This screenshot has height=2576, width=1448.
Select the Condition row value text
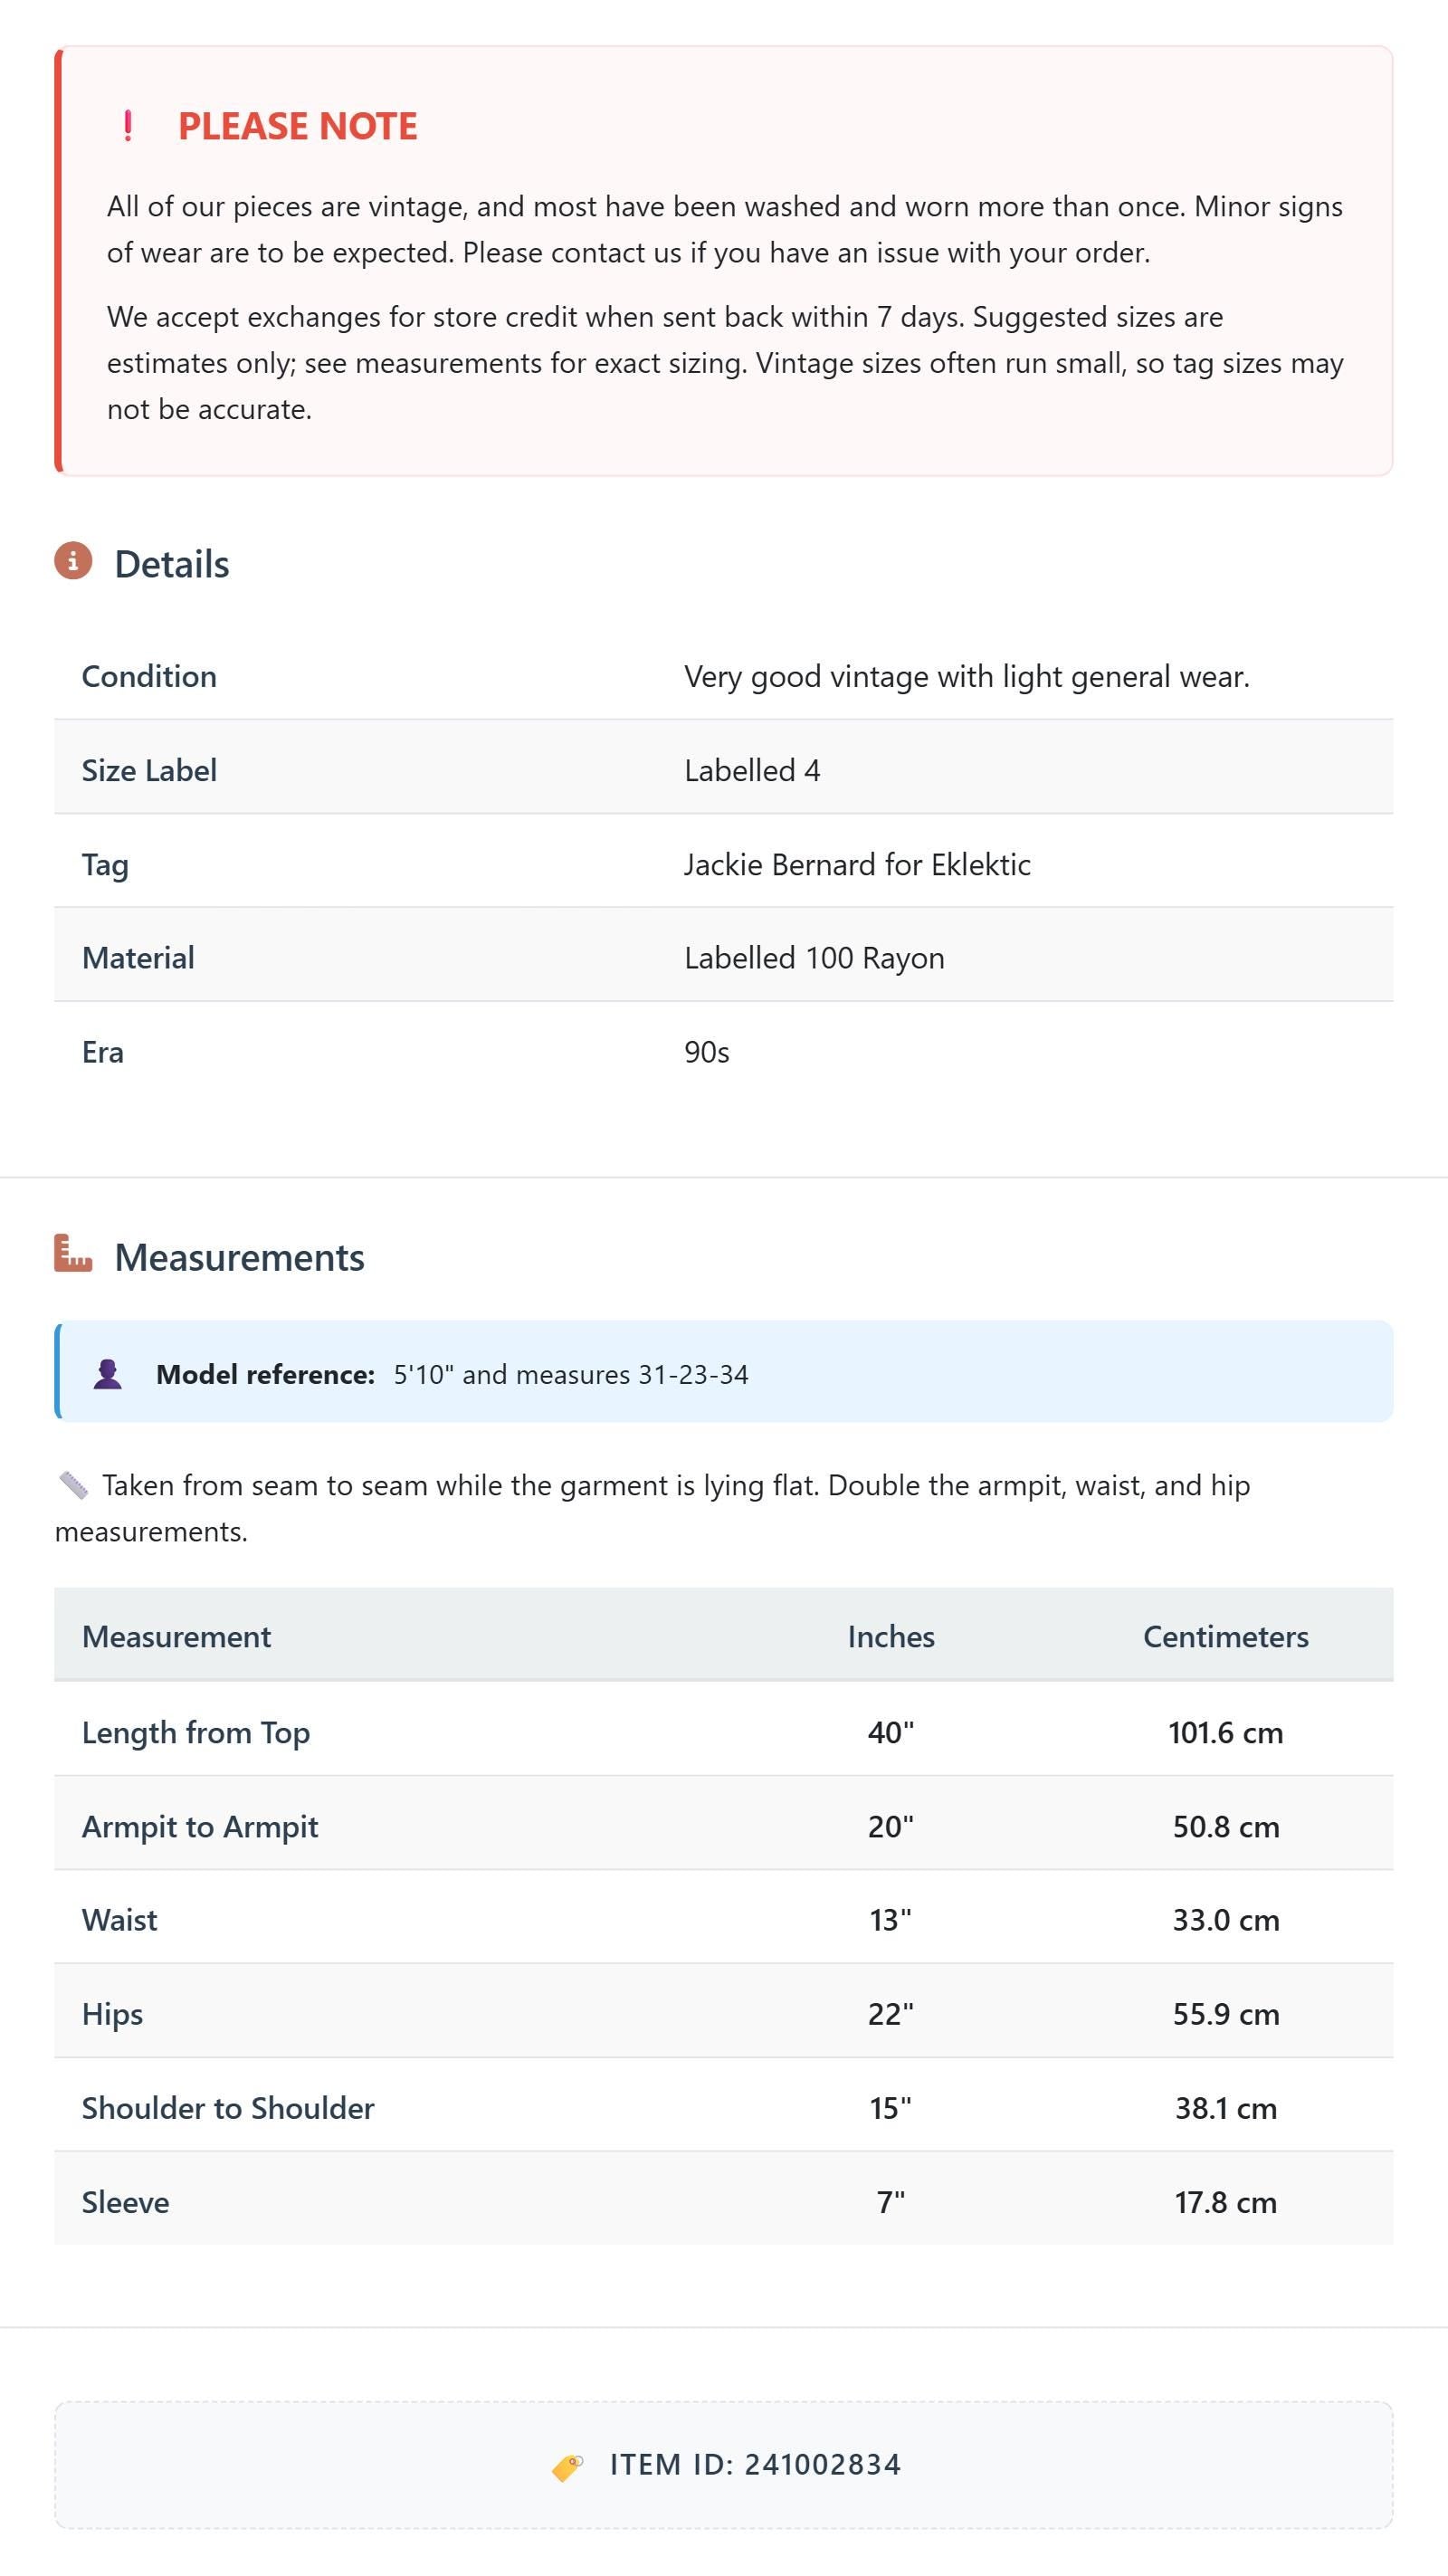coord(967,677)
